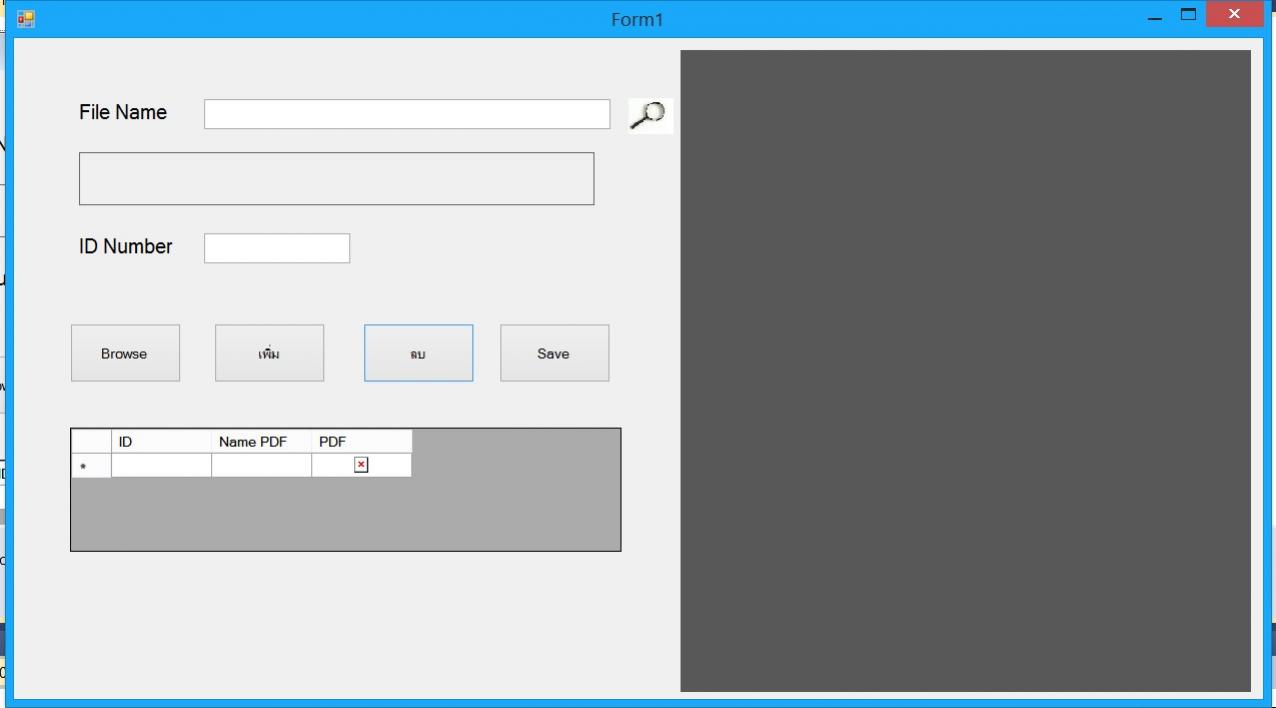Viewport: 1276px width, 708px height.
Task: Click the ID Number label
Action: 126,246
